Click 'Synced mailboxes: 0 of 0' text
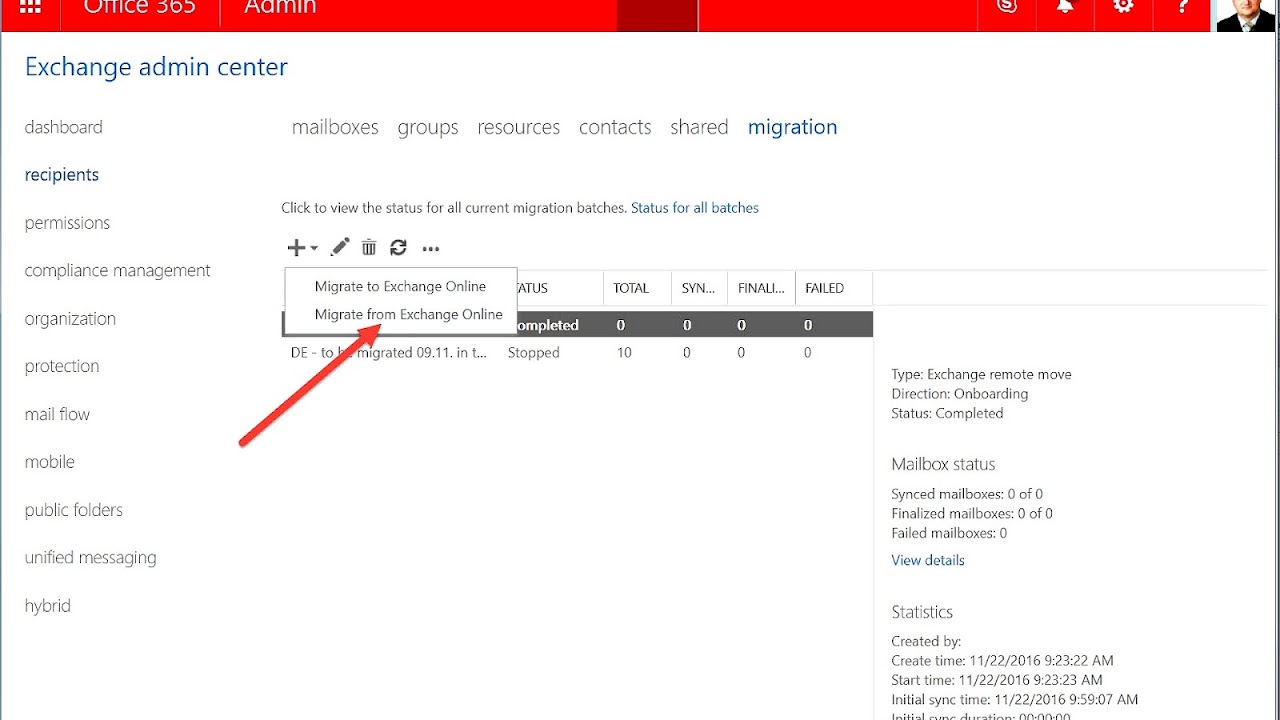The height and width of the screenshot is (720, 1280). (967, 494)
